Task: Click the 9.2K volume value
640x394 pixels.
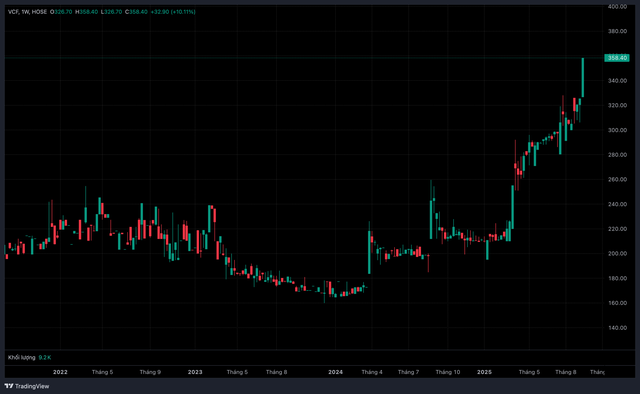Action: tap(45, 357)
